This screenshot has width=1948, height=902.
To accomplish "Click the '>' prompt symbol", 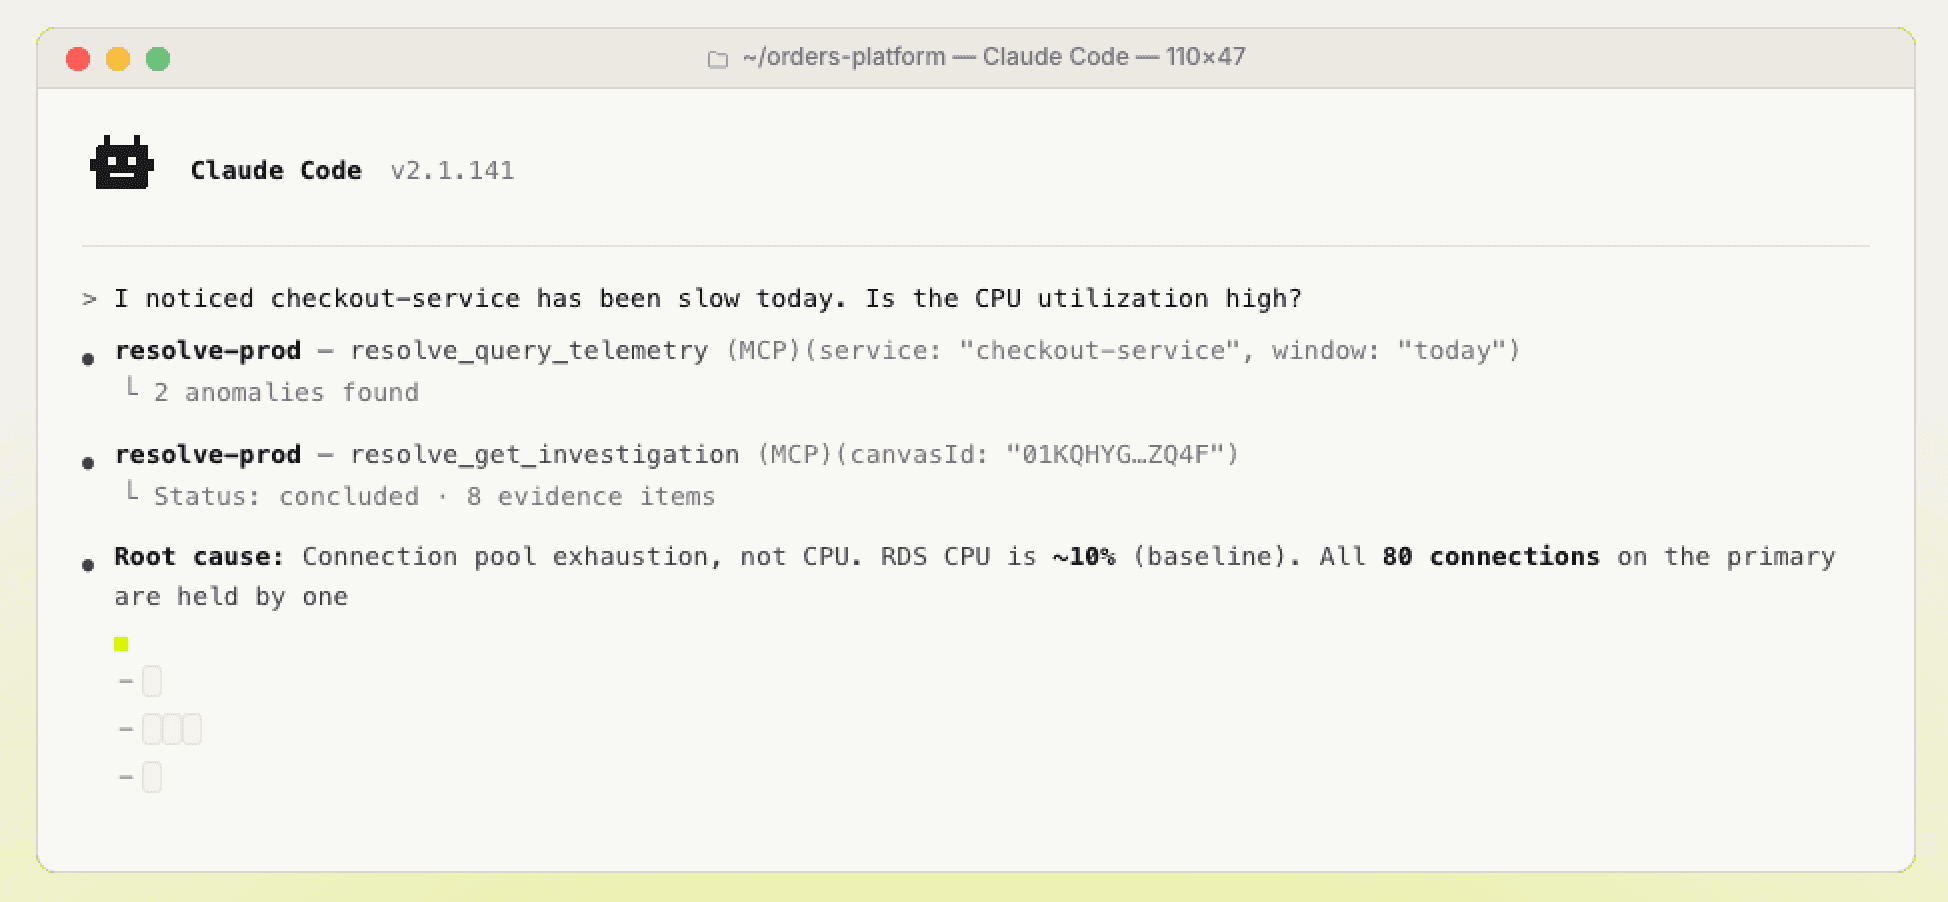I will [x=90, y=299].
